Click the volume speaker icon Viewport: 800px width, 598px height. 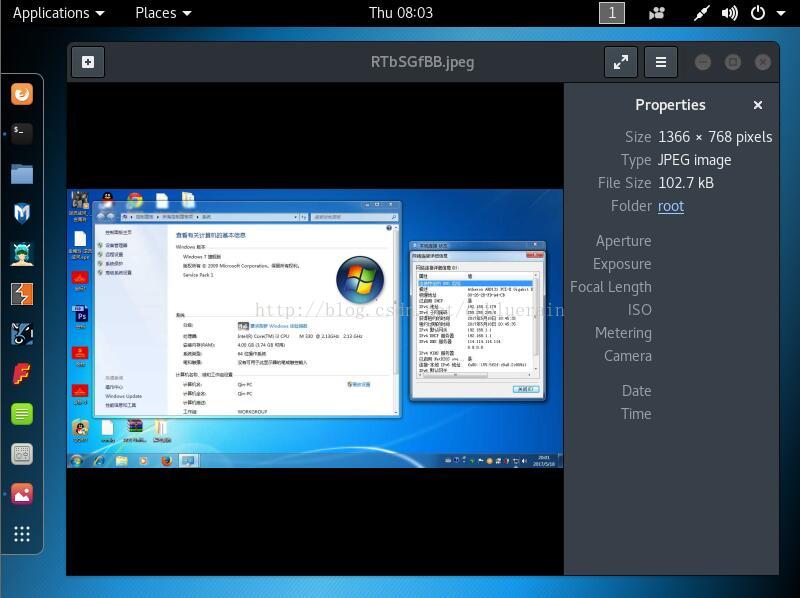[730, 13]
